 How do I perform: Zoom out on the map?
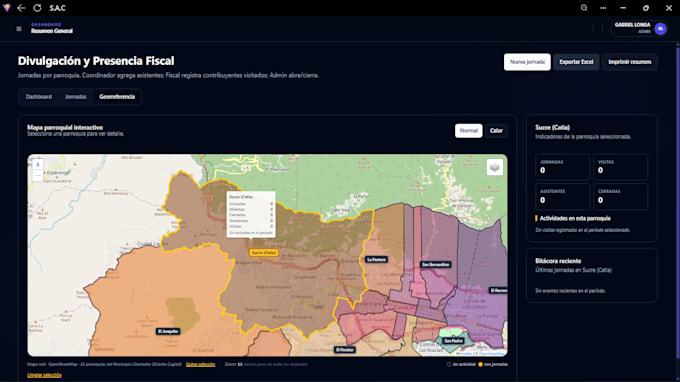[38, 175]
